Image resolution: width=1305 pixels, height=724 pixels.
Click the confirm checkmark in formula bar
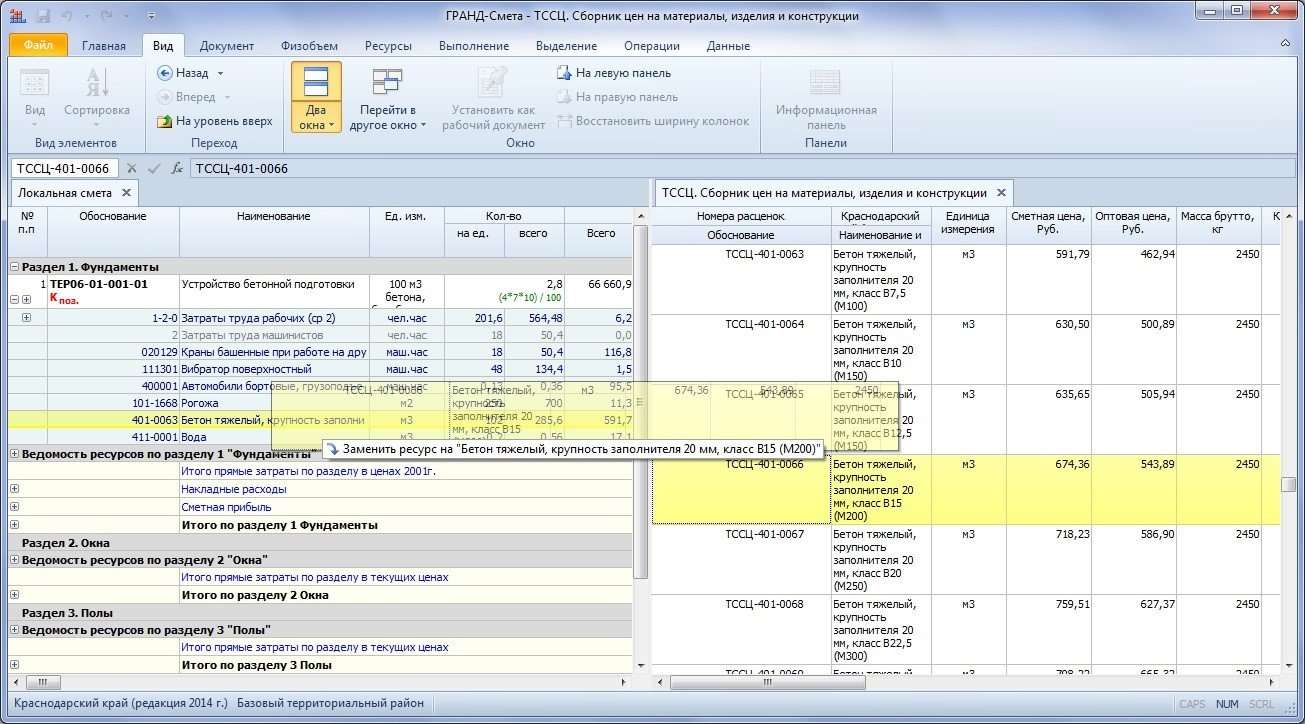tap(154, 168)
